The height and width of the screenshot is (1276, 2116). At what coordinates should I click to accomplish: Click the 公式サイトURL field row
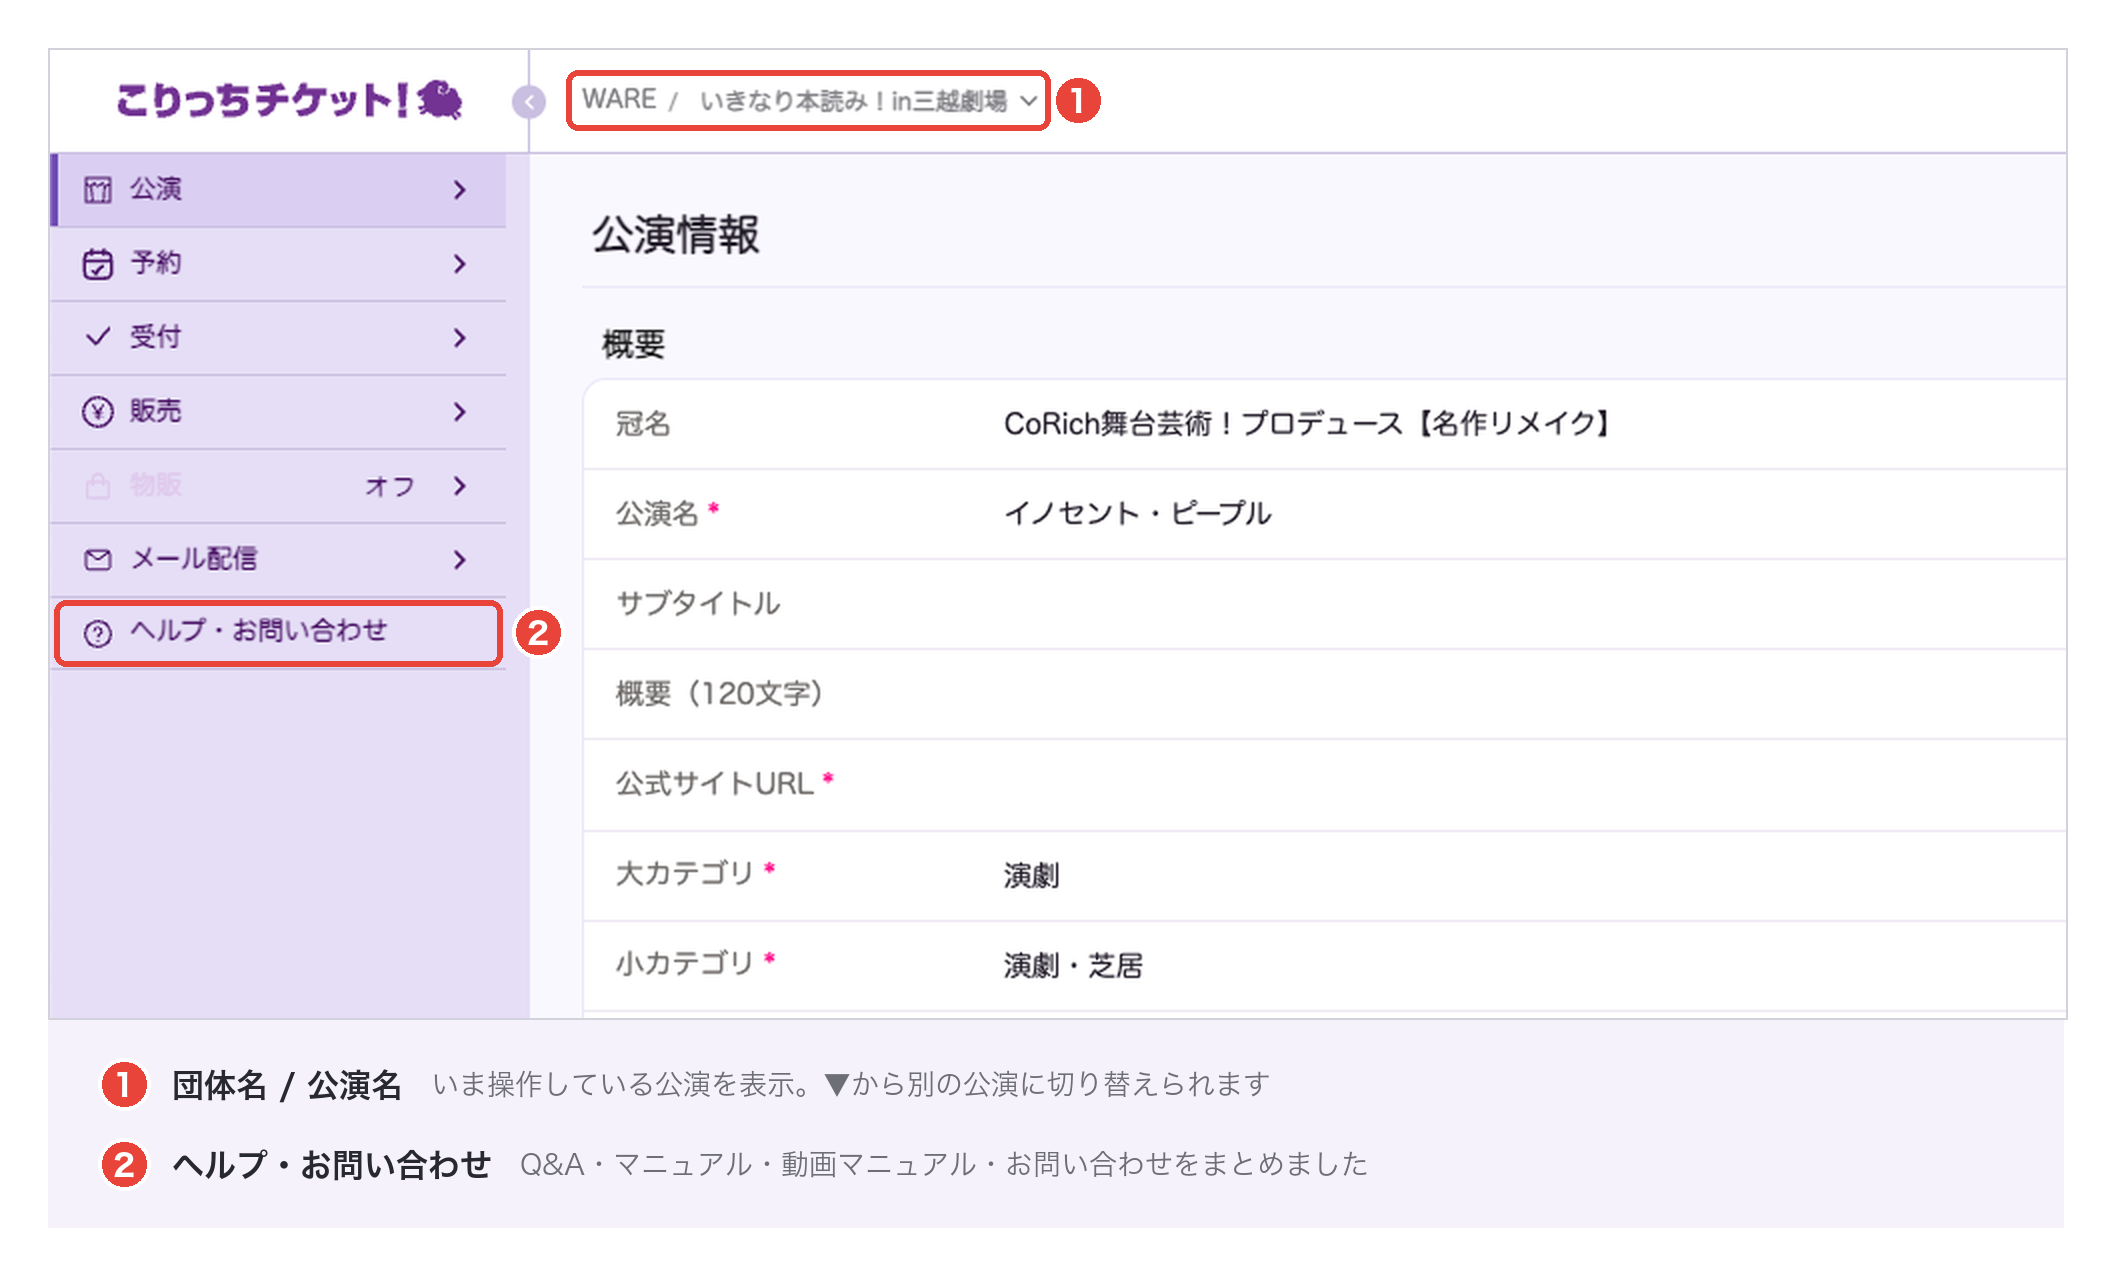coord(1324,784)
